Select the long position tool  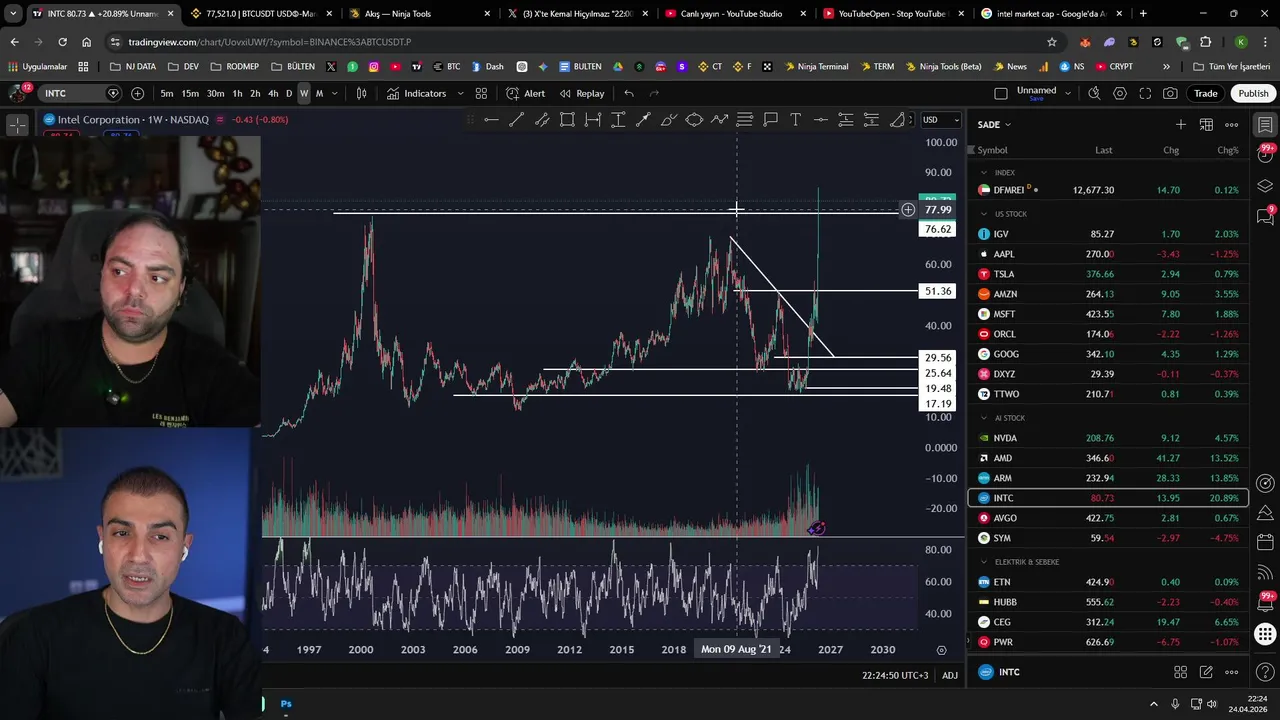point(845,120)
